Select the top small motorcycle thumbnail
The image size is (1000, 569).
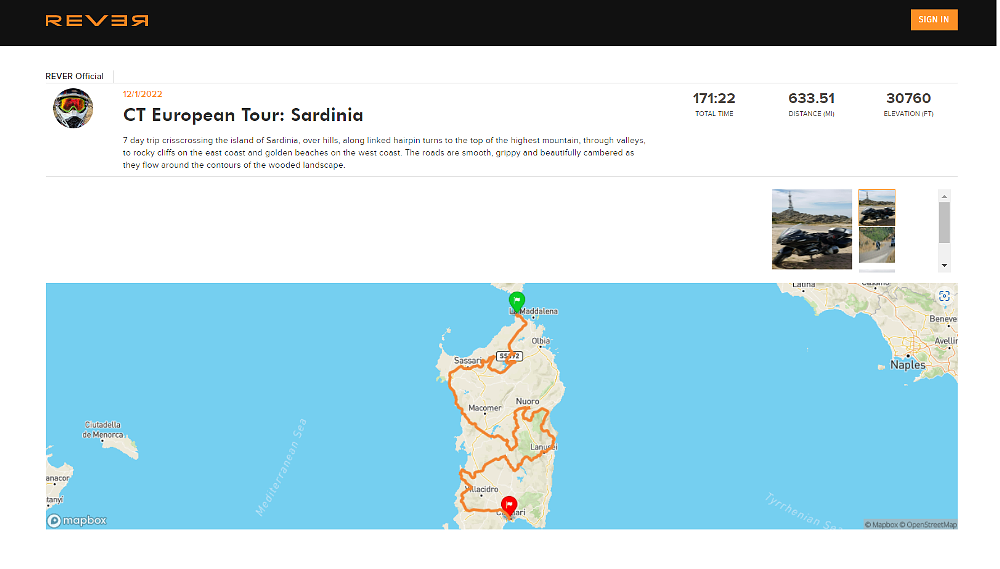pos(876,207)
